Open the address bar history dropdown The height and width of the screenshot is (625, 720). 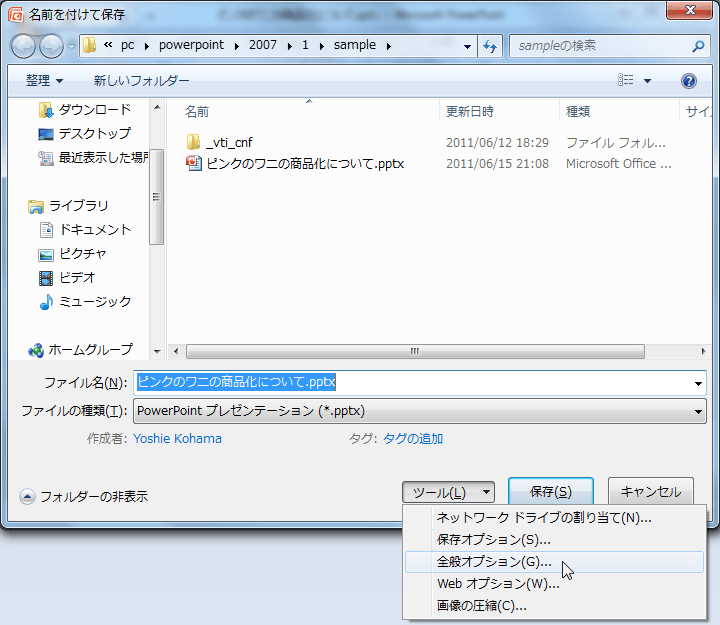(467, 46)
